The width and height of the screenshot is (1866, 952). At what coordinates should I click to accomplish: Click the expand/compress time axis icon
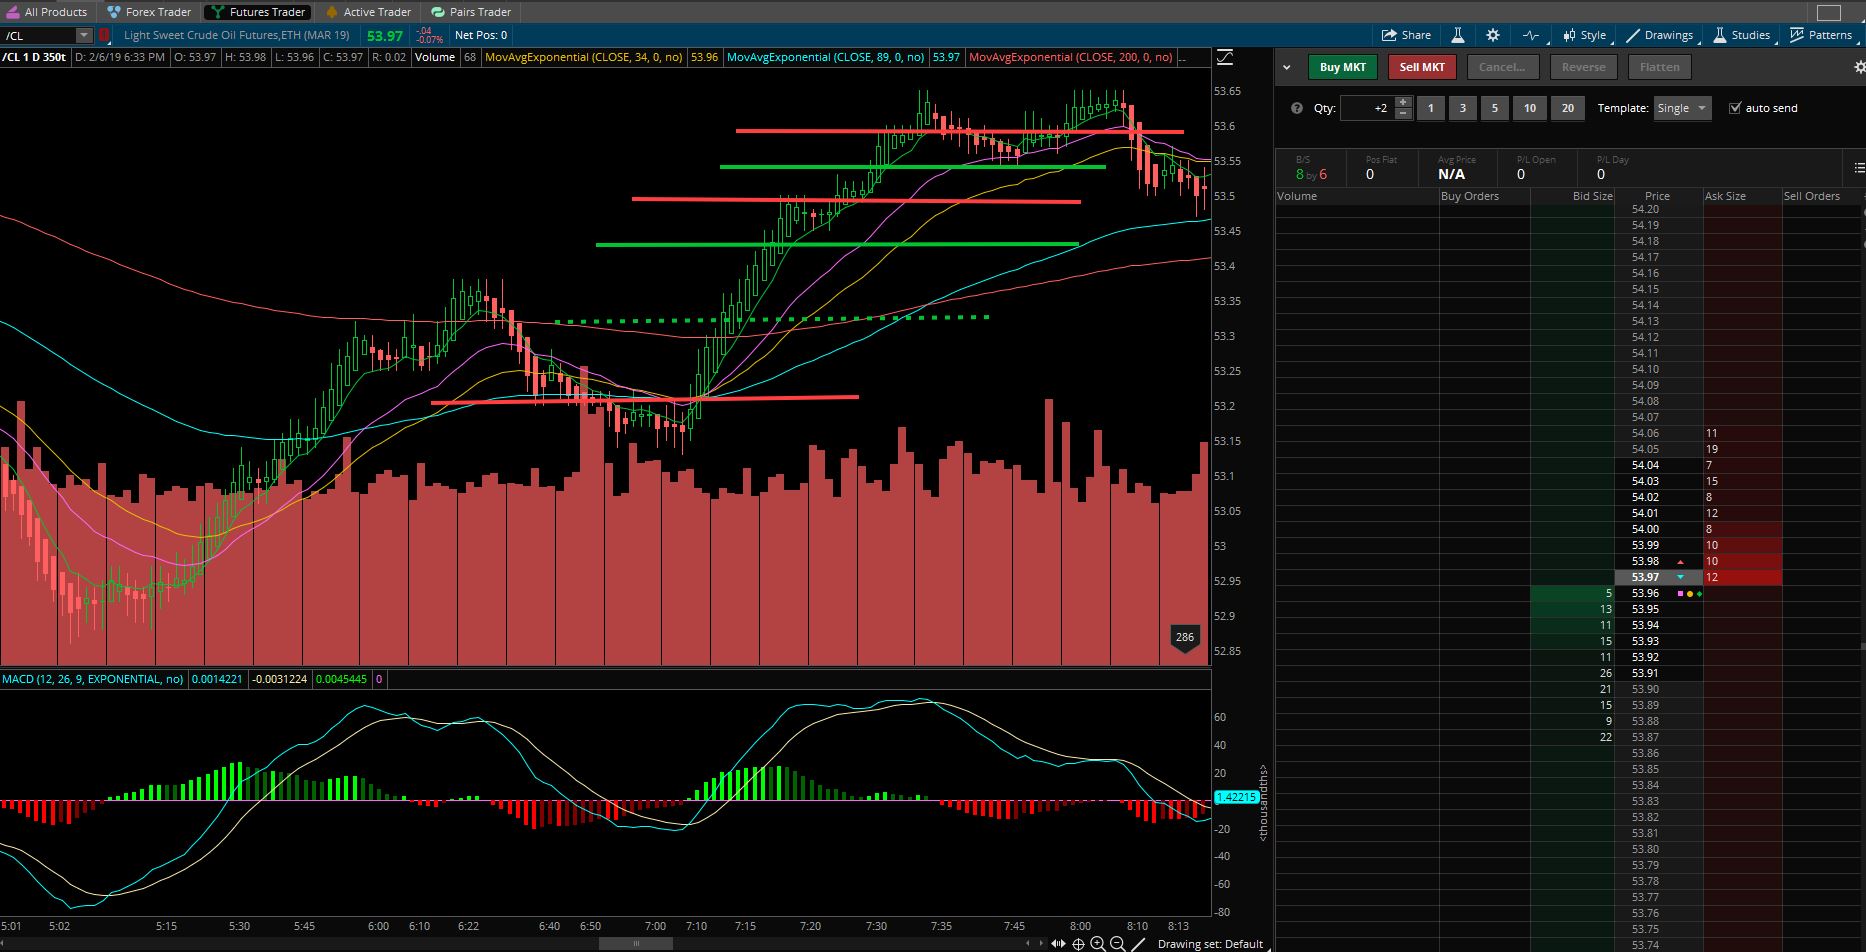pos(1058,943)
